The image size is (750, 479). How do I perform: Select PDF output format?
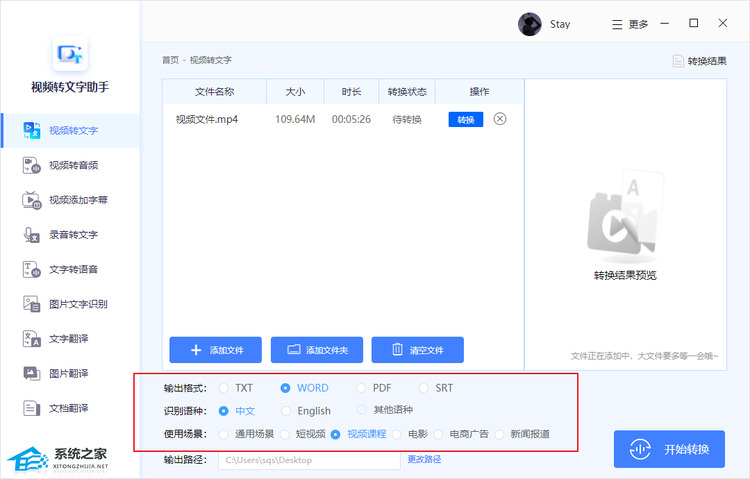[x=361, y=388]
